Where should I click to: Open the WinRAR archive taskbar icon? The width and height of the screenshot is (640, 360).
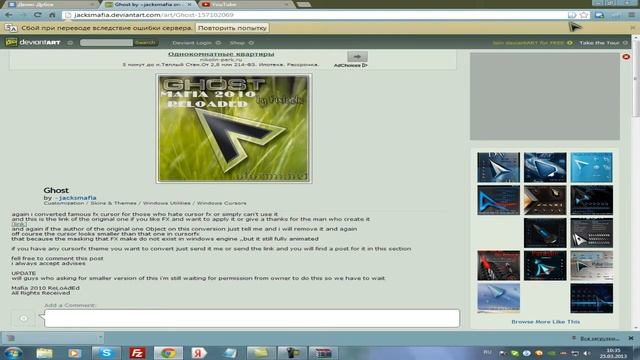323,353
